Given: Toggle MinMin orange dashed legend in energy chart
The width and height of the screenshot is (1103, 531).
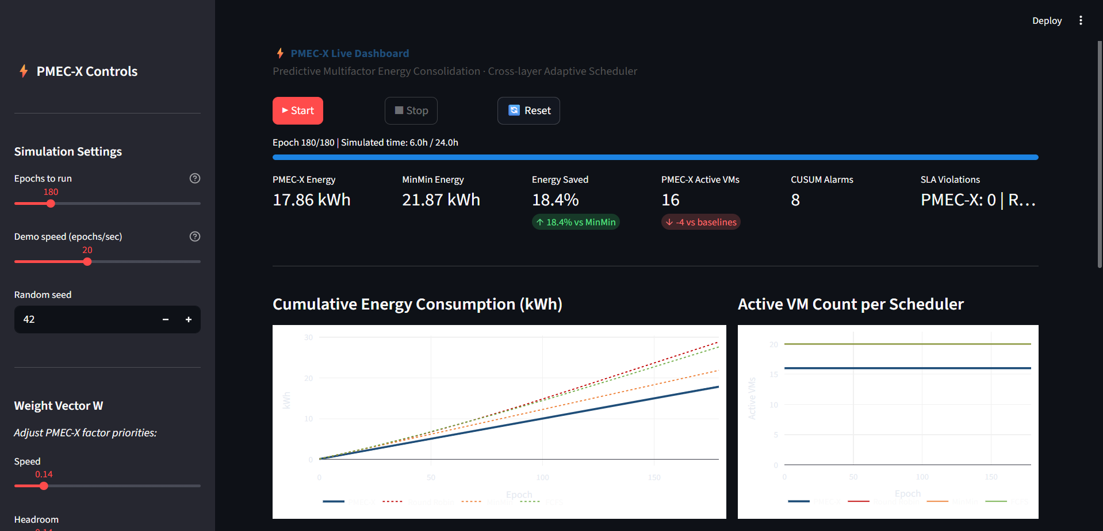Looking at the screenshot, I should pyautogui.click(x=487, y=501).
